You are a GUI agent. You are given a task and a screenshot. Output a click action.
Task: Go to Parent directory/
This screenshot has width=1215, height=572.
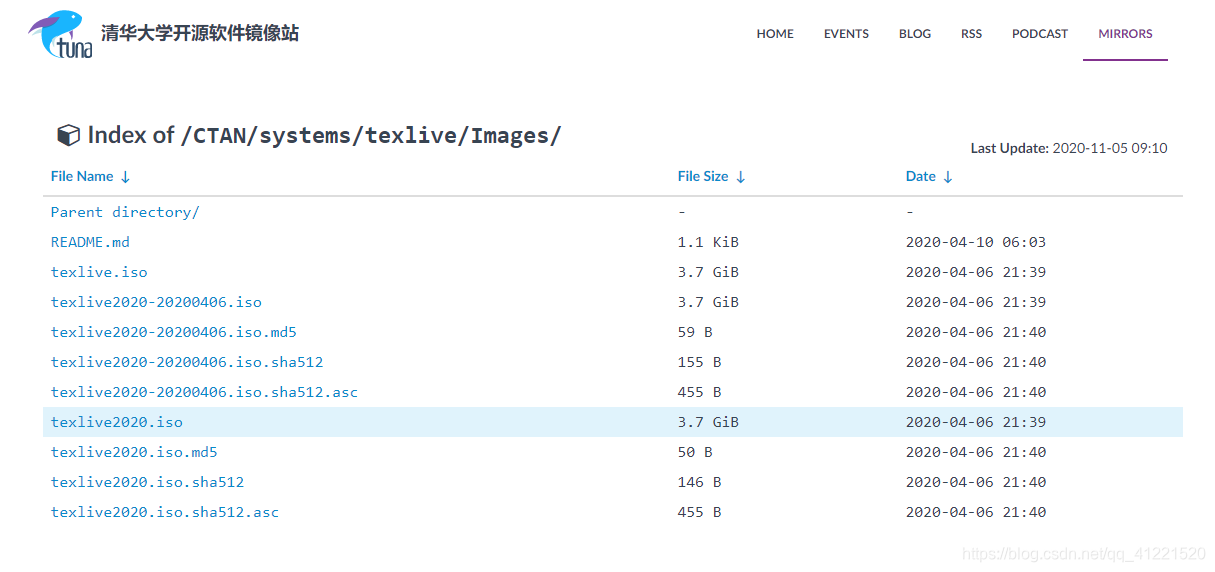tap(125, 212)
